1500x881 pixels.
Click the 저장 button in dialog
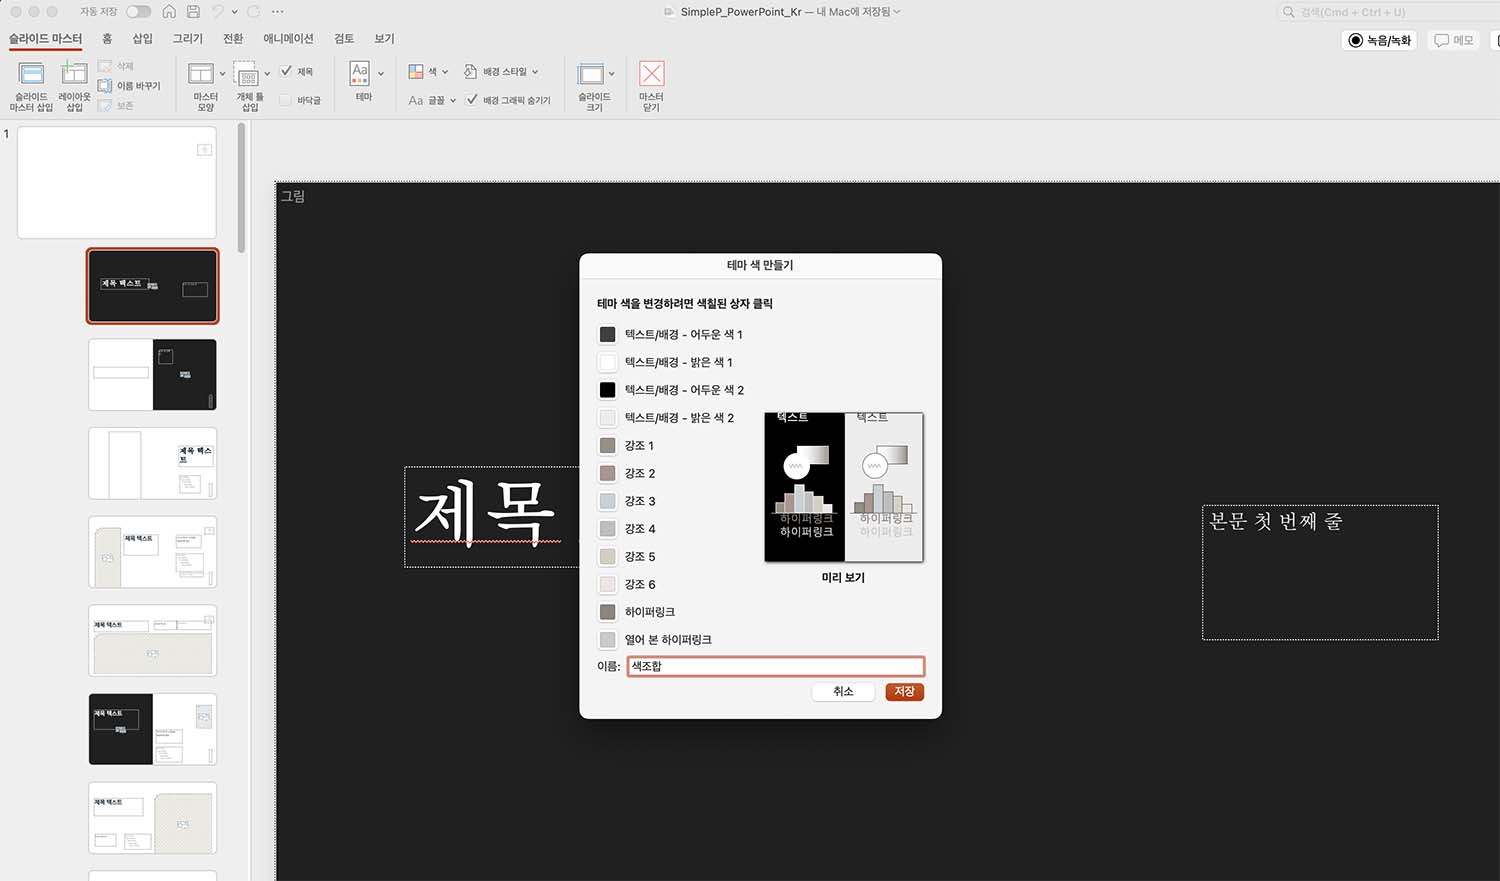pos(904,691)
